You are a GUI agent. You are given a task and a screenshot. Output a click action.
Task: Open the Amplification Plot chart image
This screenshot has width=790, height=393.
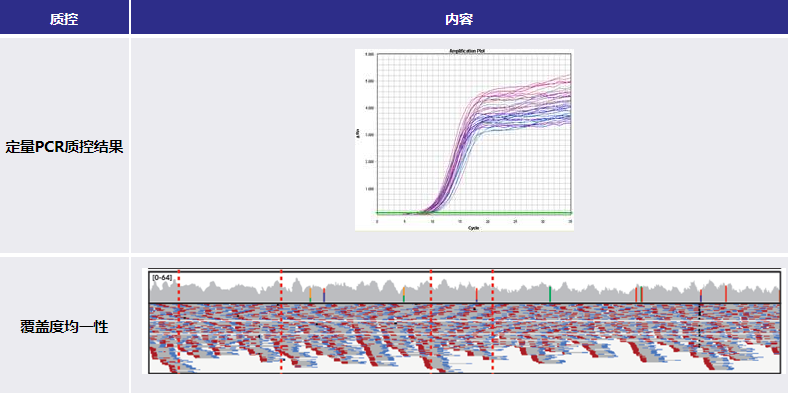coord(464,140)
